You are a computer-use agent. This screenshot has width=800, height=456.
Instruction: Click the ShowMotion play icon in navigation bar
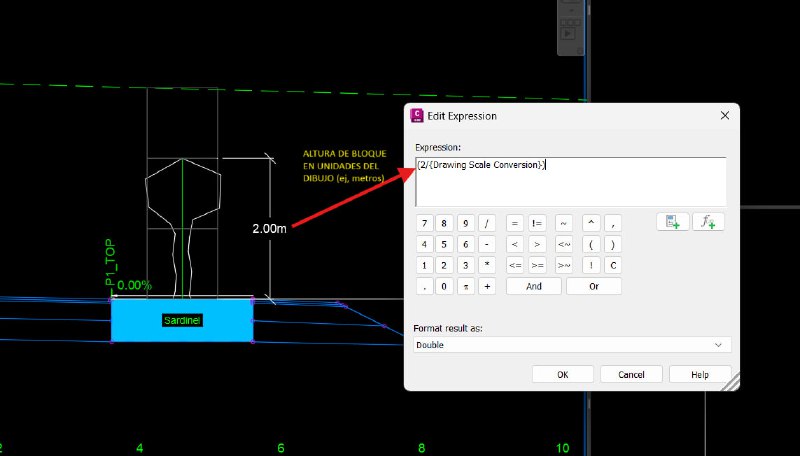567,34
